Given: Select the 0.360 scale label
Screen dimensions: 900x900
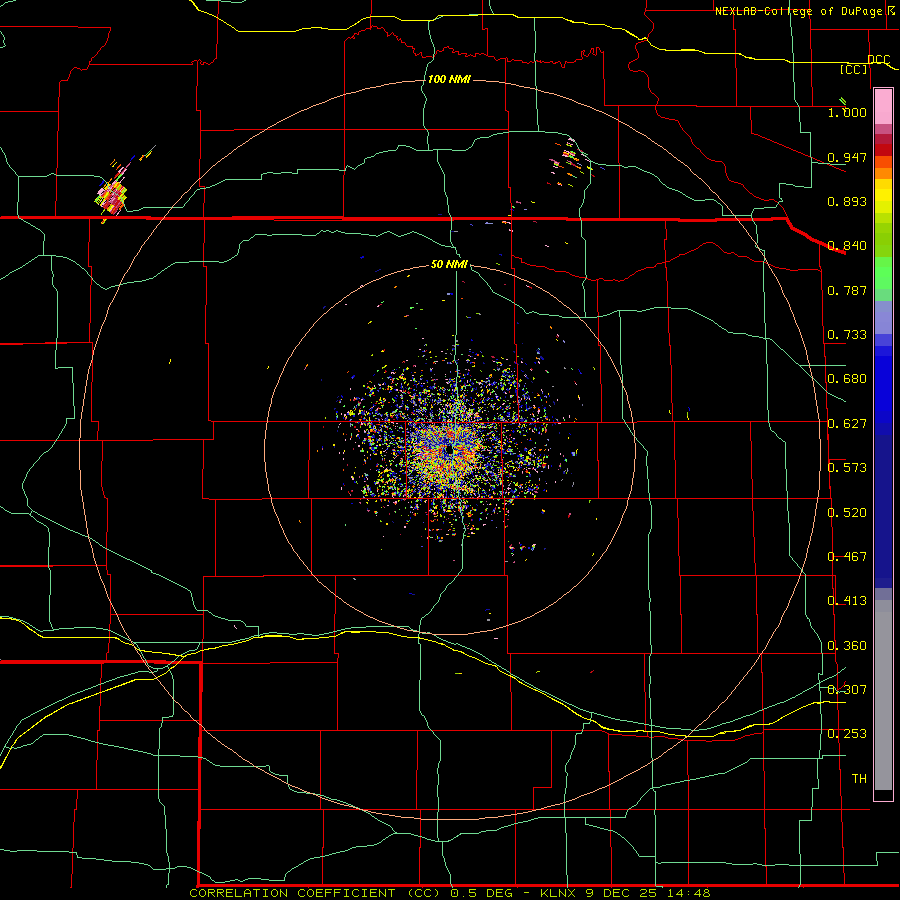Looking at the screenshot, I should point(847,646).
